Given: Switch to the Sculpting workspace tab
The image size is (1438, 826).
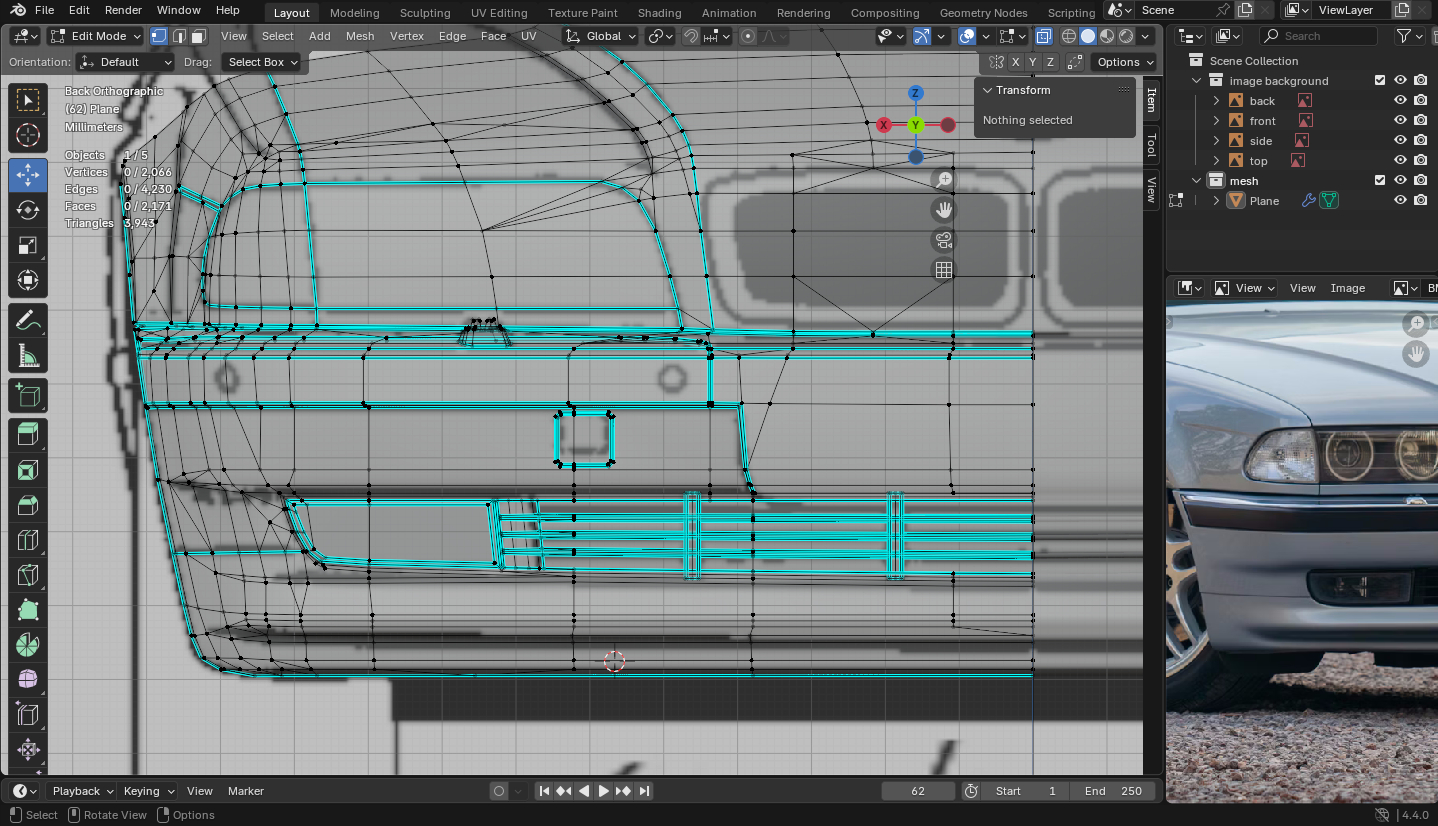Looking at the screenshot, I should pos(425,13).
